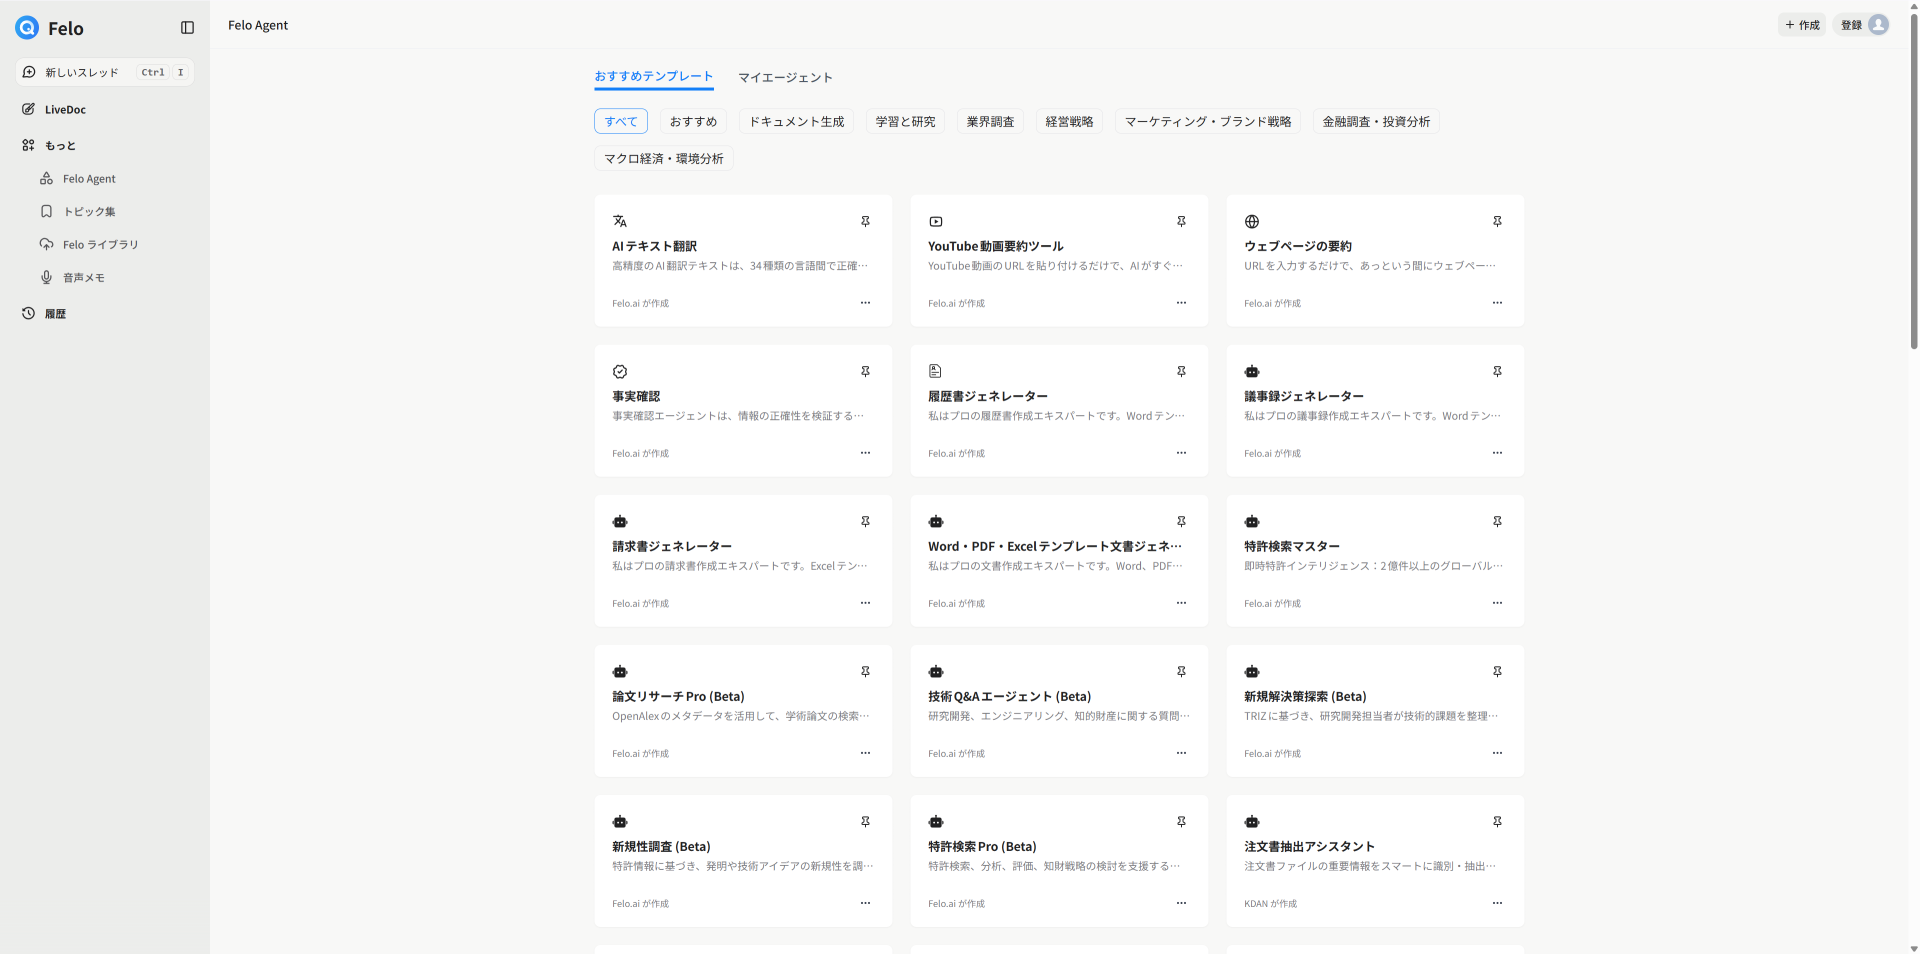This screenshot has height=954, width=1920.
Task: Collapse the sidebar with panel toggle icon
Action: click(187, 28)
